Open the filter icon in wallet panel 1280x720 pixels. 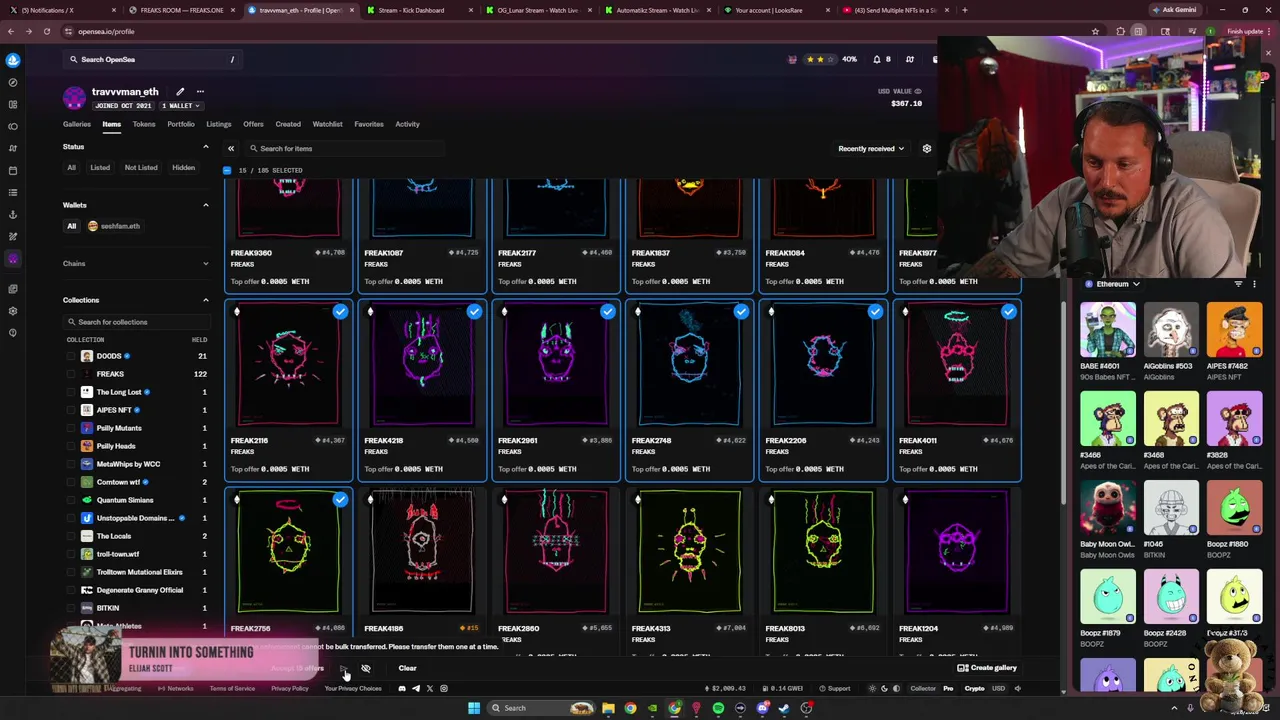click(x=1238, y=284)
